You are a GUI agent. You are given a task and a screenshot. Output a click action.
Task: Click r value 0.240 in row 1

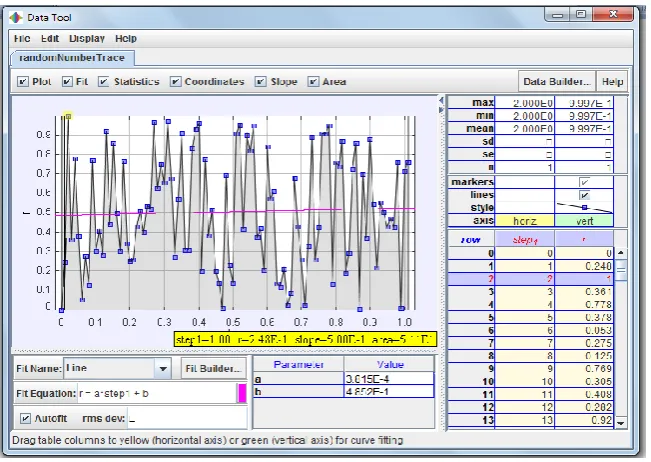[x=584, y=266]
